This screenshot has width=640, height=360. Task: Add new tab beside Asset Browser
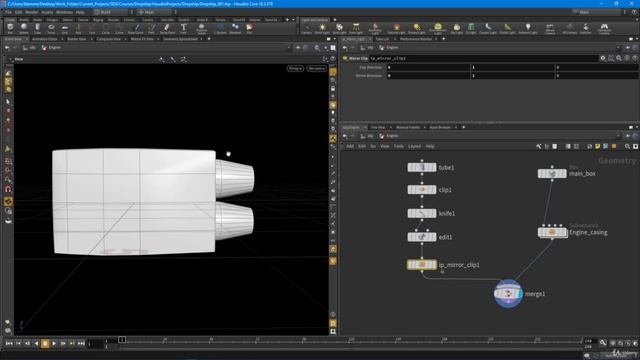(x=464, y=127)
